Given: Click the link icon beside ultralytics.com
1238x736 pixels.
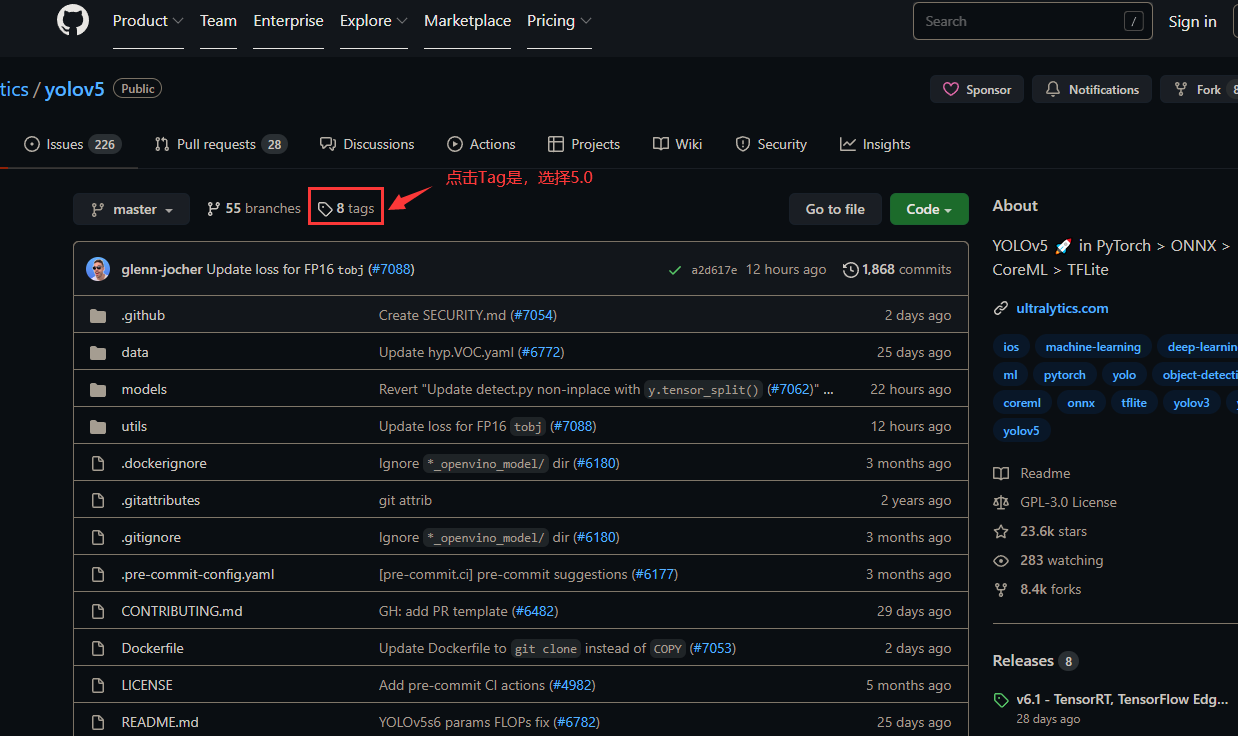Looking at the screenshot, I should [x=1000, y=309].
